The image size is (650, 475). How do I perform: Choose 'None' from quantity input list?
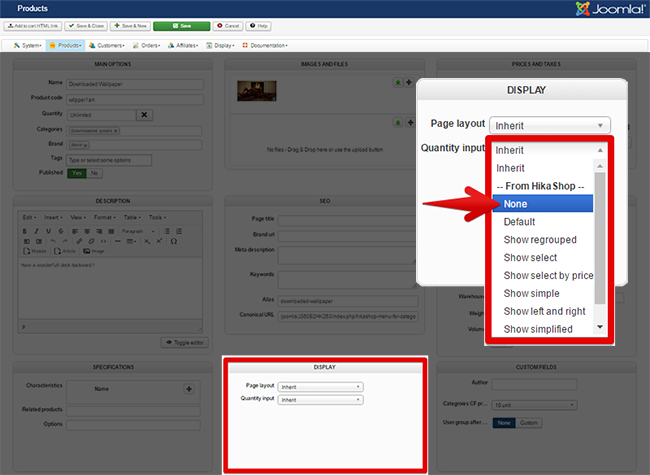coord(540,203)
